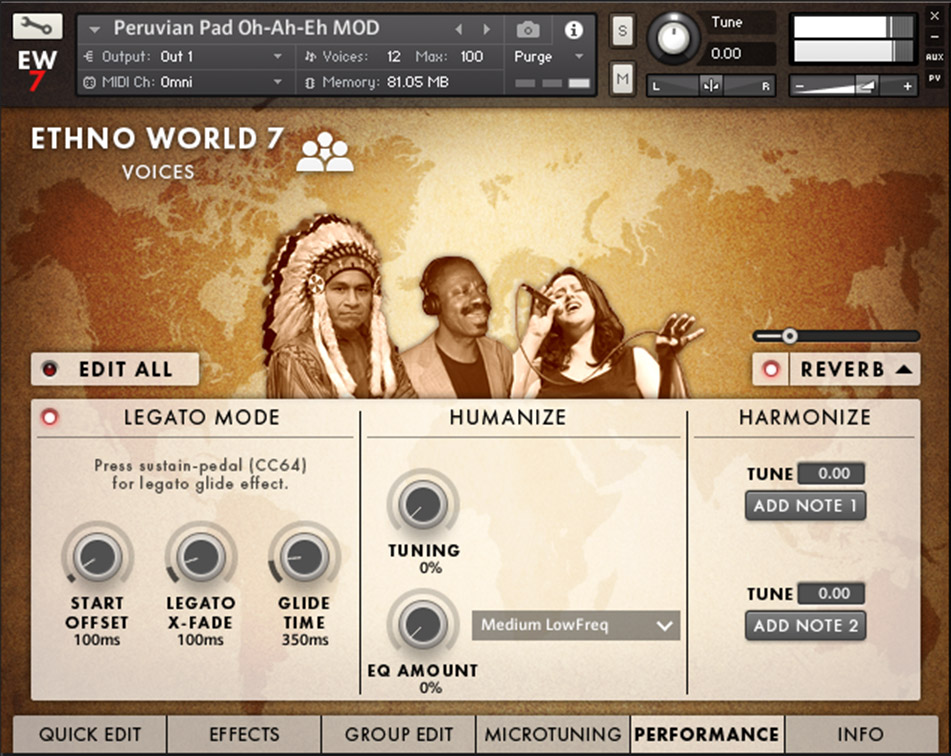Image resolution: width=951 pixels, height=756 pixels.
Task: Click the REVERB button label
Action: [x=842, y=369]
